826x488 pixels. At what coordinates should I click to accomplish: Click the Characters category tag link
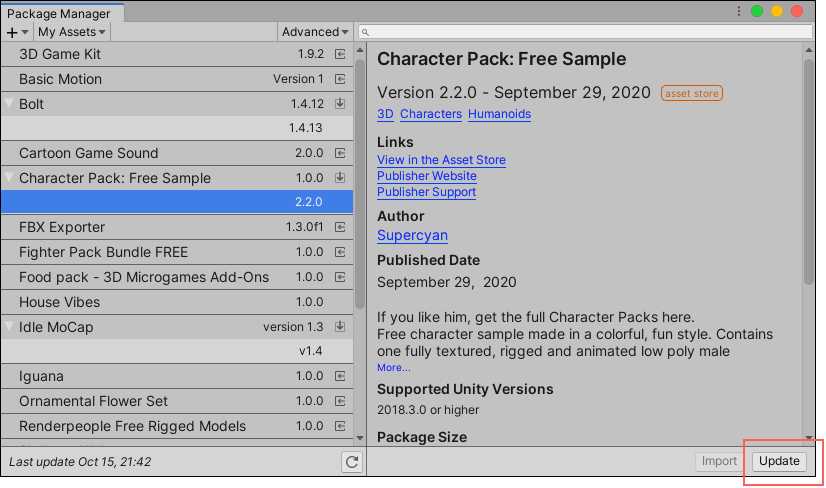pos(431,114)
